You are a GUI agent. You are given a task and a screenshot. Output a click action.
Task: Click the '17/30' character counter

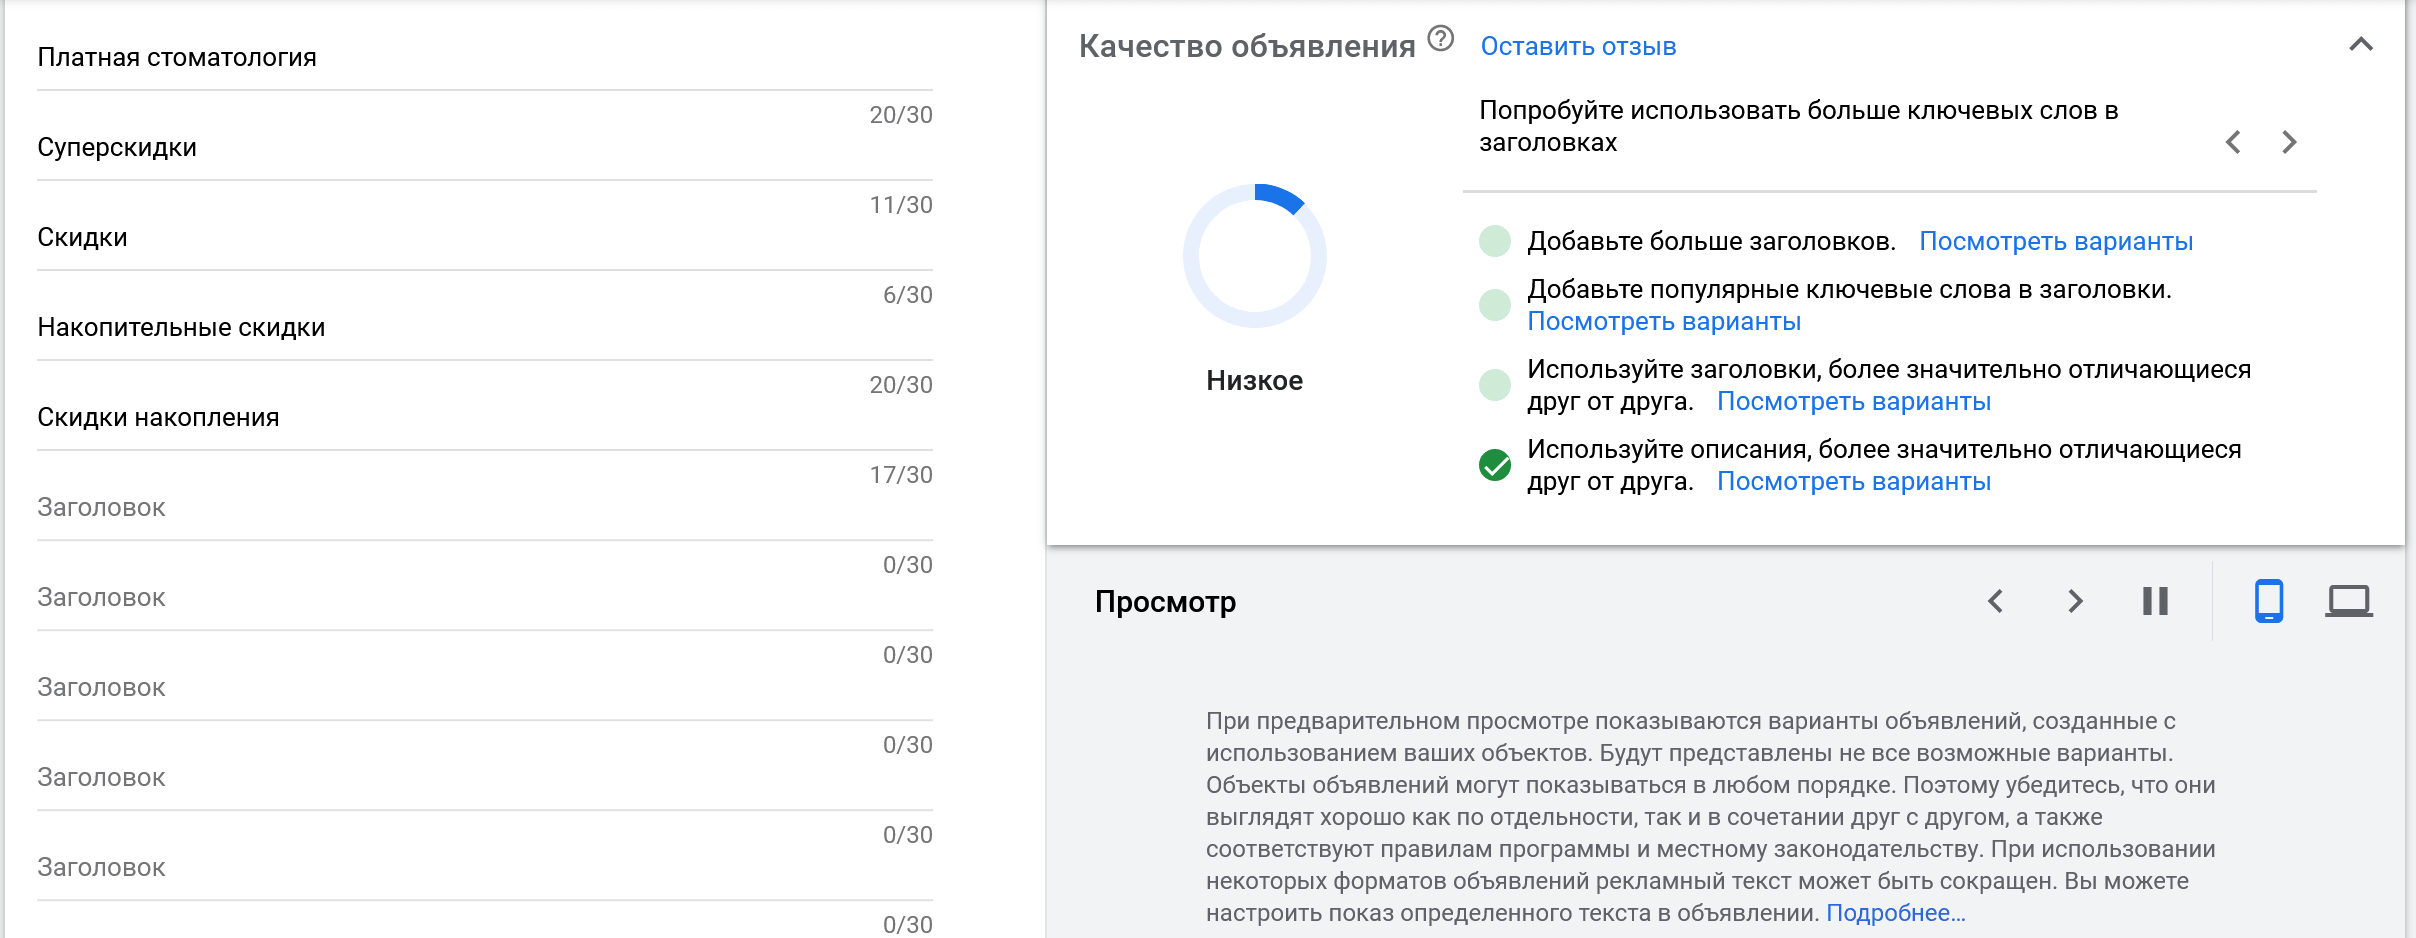(901, 475)
